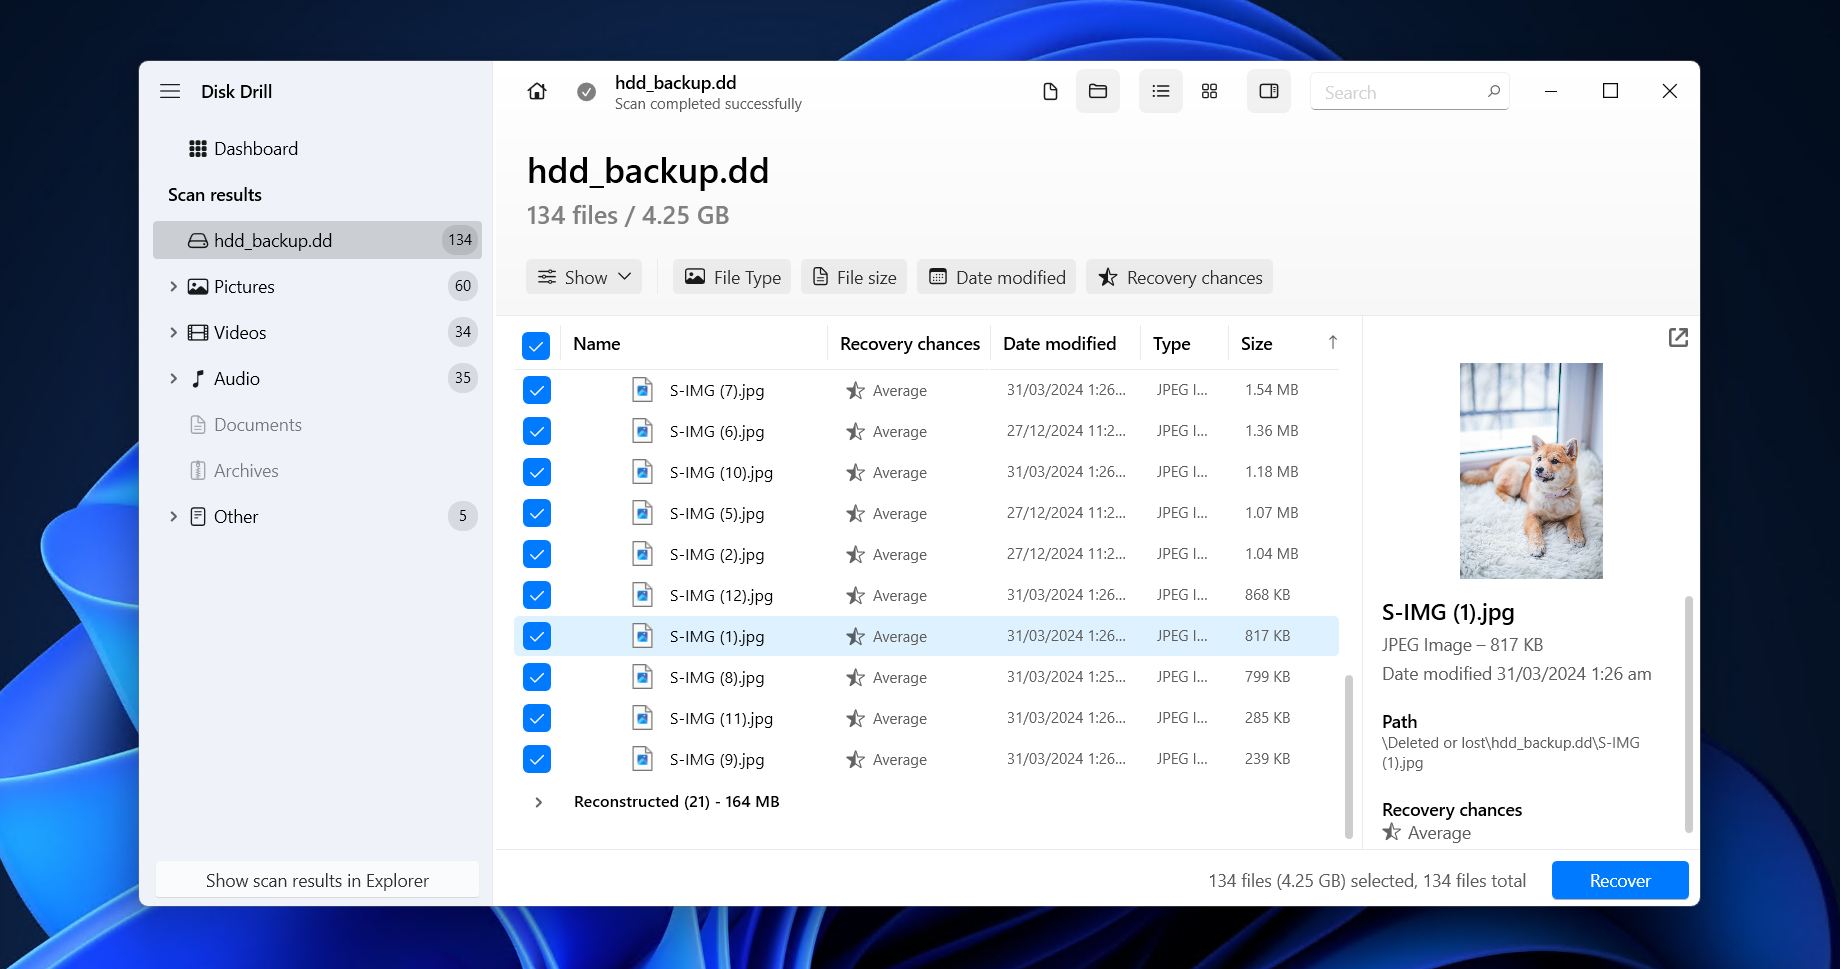The width and height of the screenshot is (1840, 969).
Task: Toggle the preview panel icon
Action: [1268, 92]
